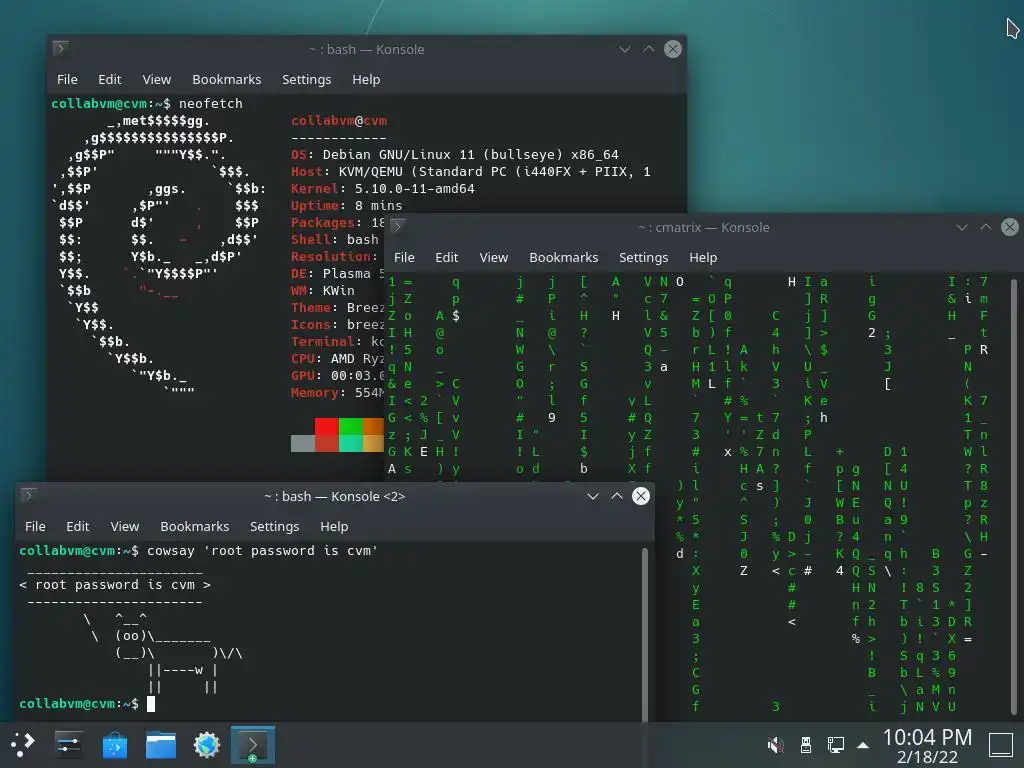Minimize the neofetch Konsole window

[625, 49]
